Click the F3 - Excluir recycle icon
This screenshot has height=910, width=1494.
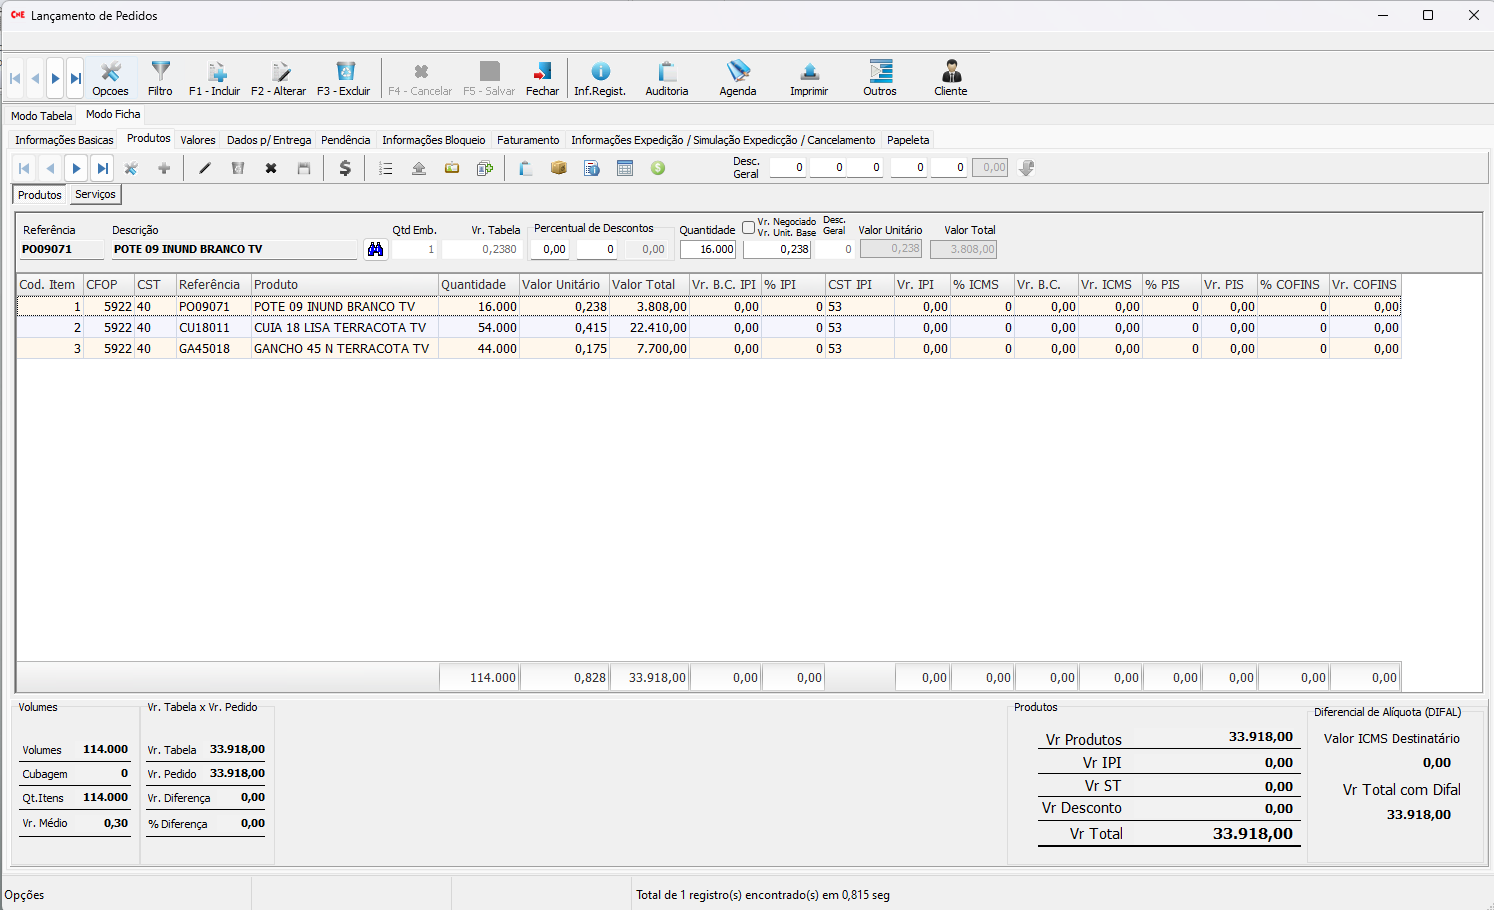click(344, 78)
